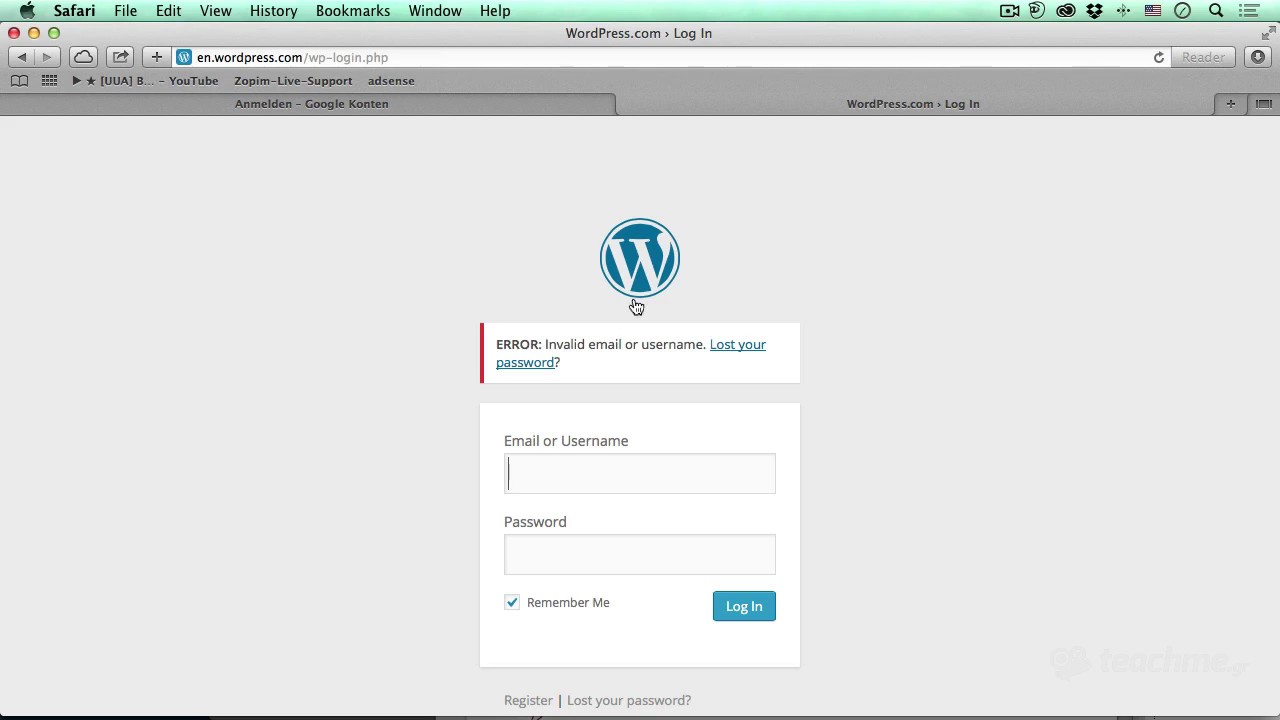Click the circled slash menu bar icon
1280x720 pixels.
(1183, 11)
